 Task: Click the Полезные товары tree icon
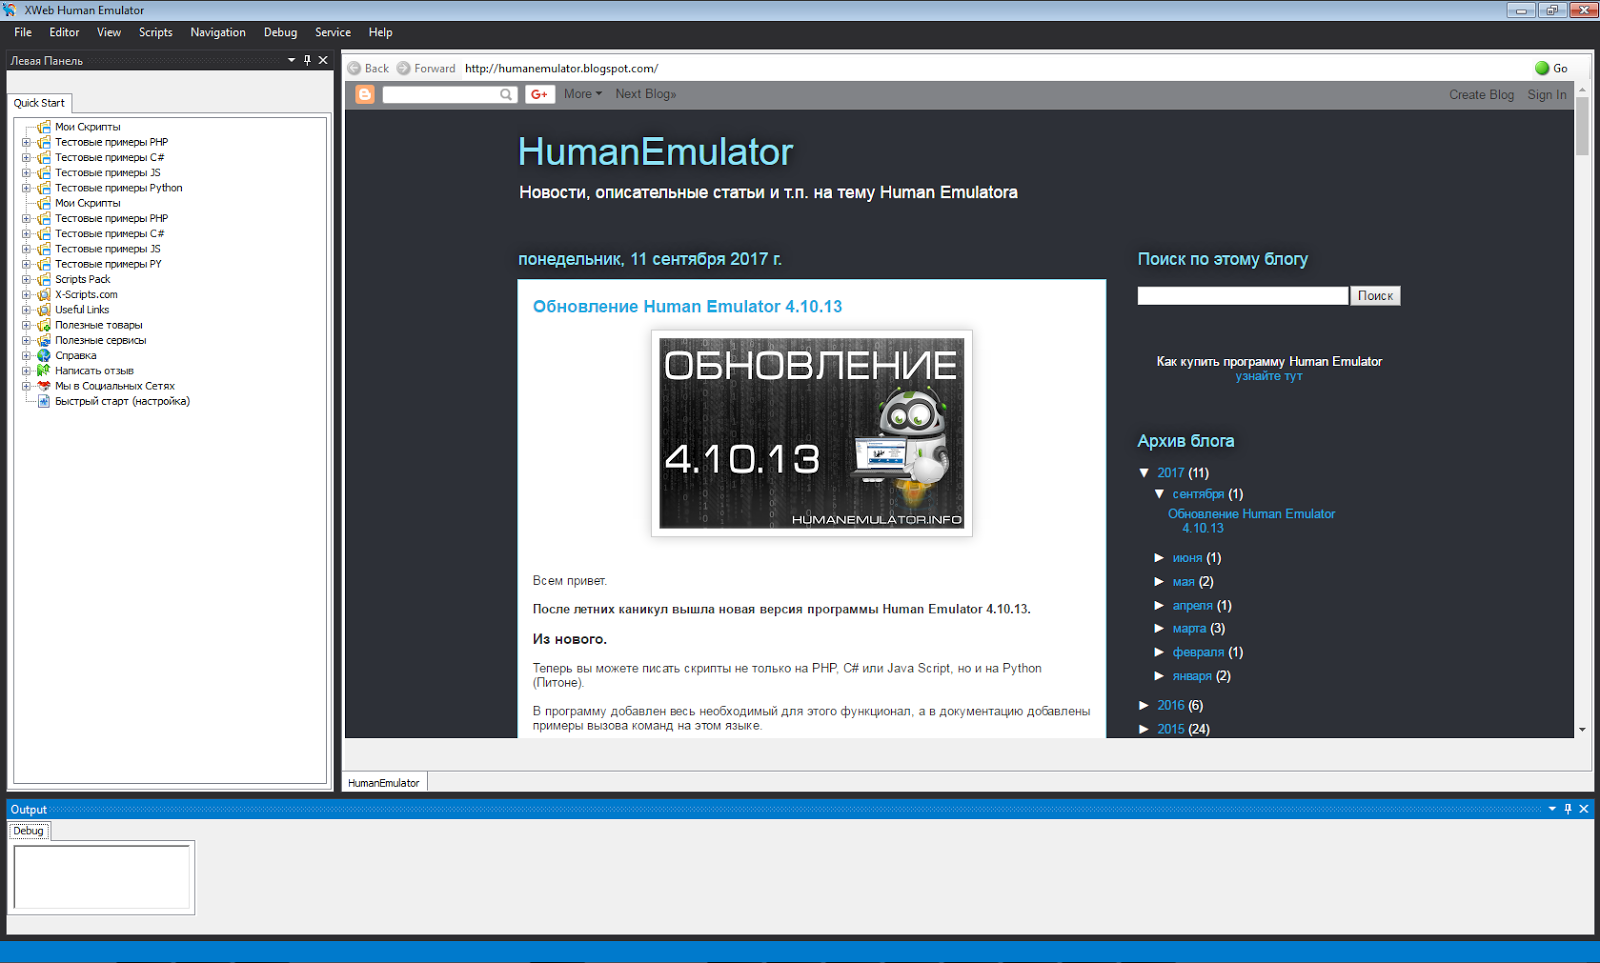tap(44, 325)
